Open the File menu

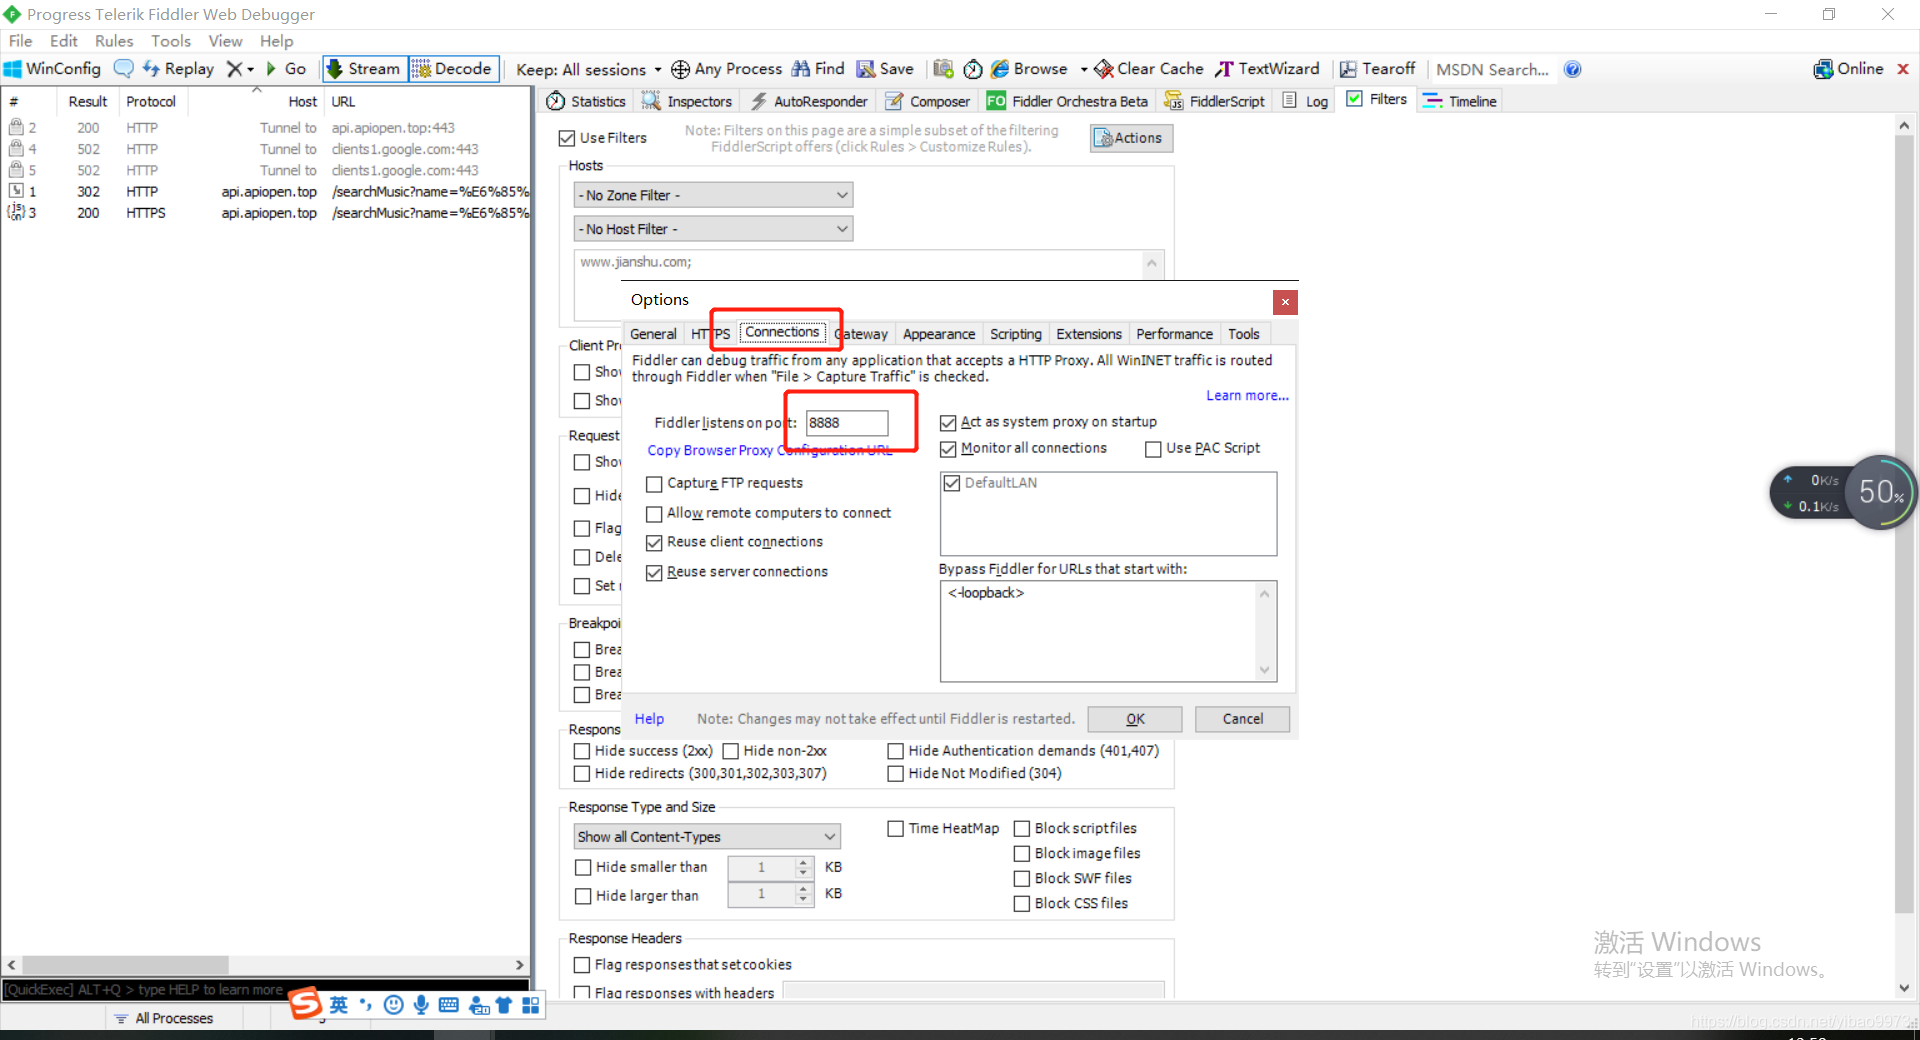tap(21, 41)
